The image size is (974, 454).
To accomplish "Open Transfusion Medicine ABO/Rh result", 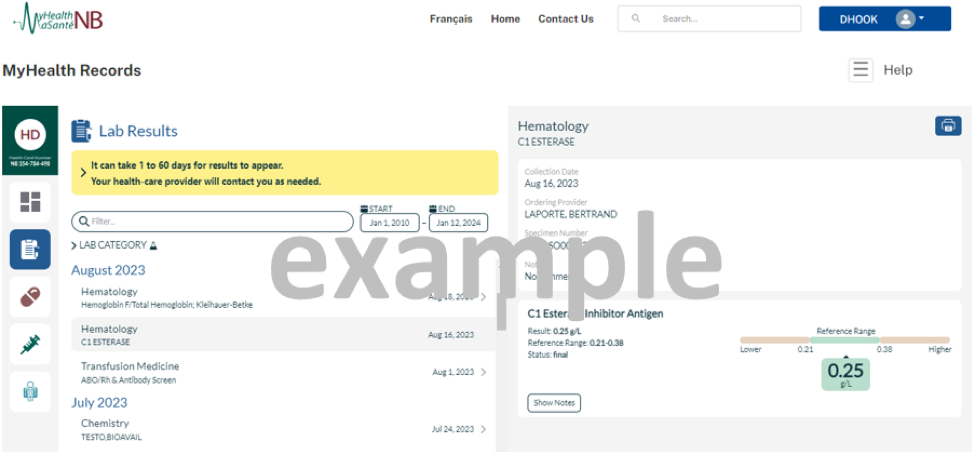I will pyautogui.click(x=280, y=372).
